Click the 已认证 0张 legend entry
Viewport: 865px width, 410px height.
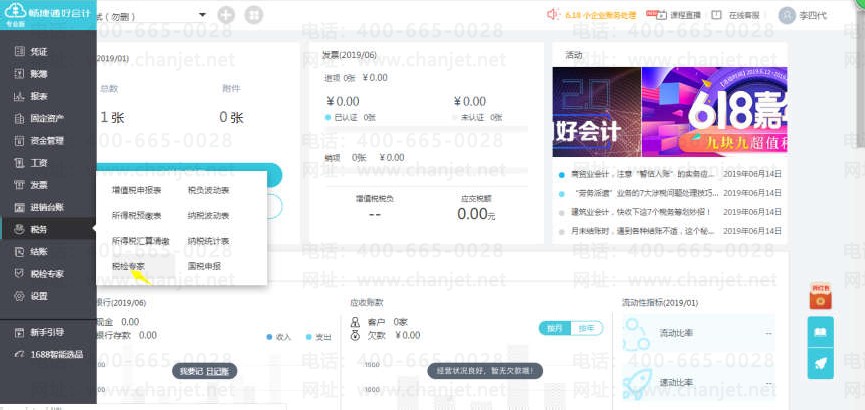[351, 118]
